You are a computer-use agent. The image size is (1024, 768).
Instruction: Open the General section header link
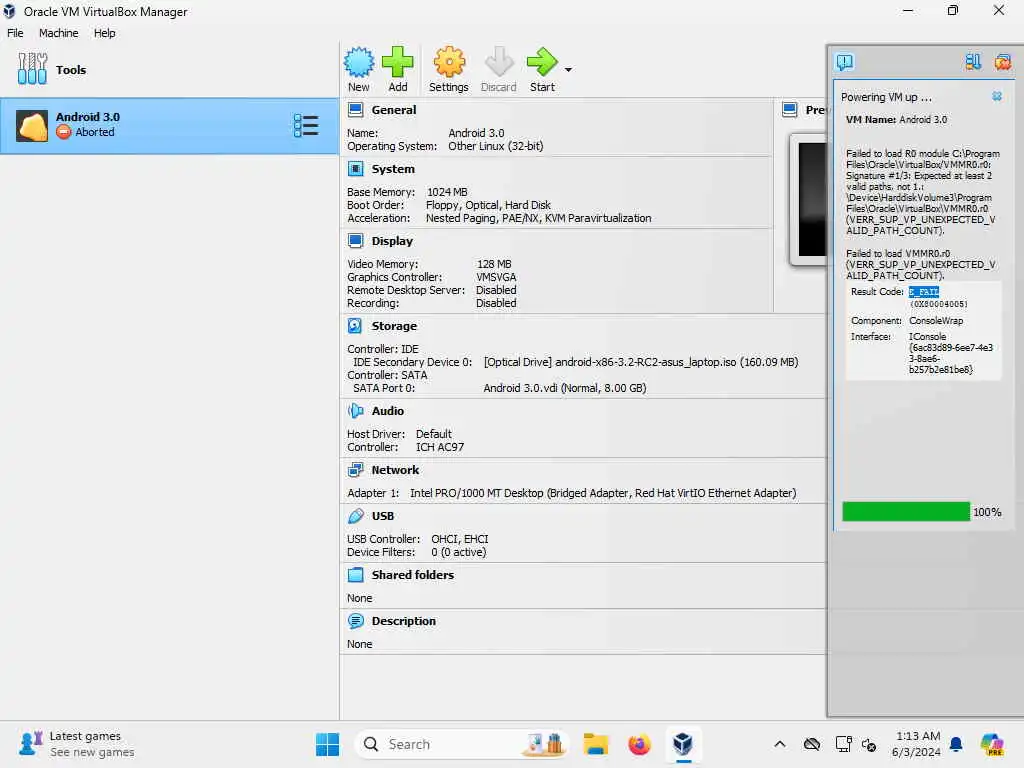pyautogui.click(x=394, y=110)
